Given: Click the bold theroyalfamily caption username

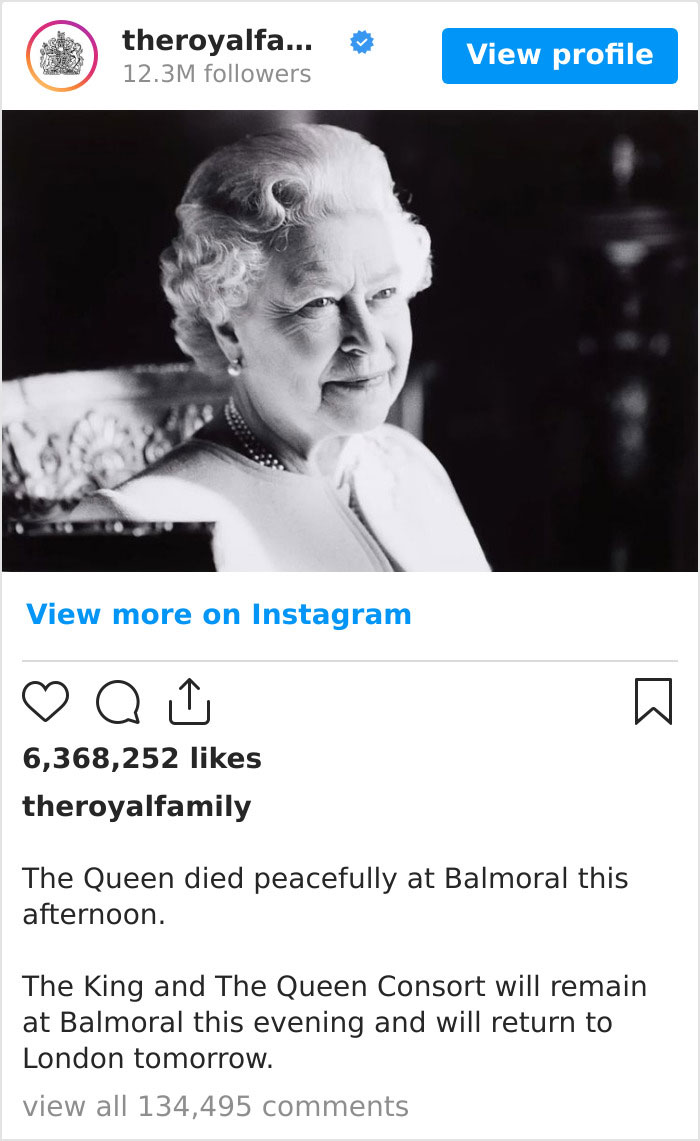Looking at the screenshot, I should (x=138, y=805).
